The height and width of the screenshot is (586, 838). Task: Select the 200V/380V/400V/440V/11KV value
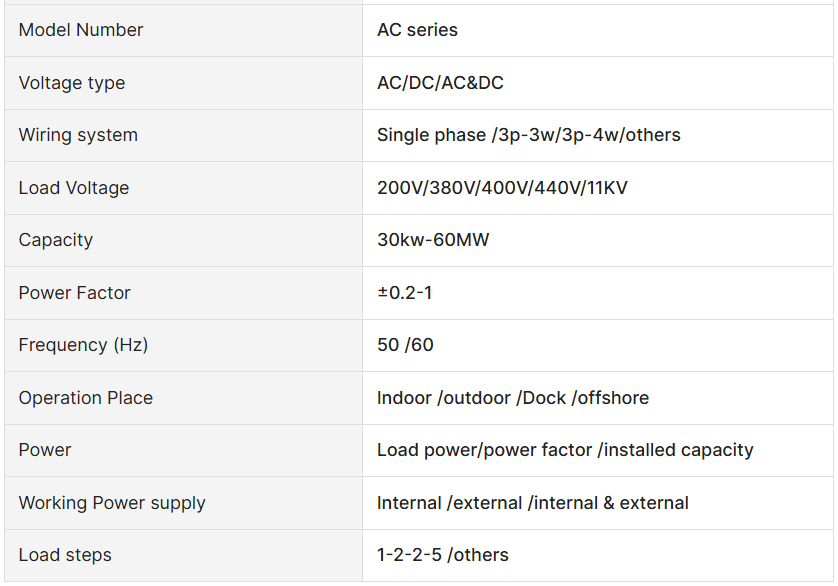coord(502,188)
